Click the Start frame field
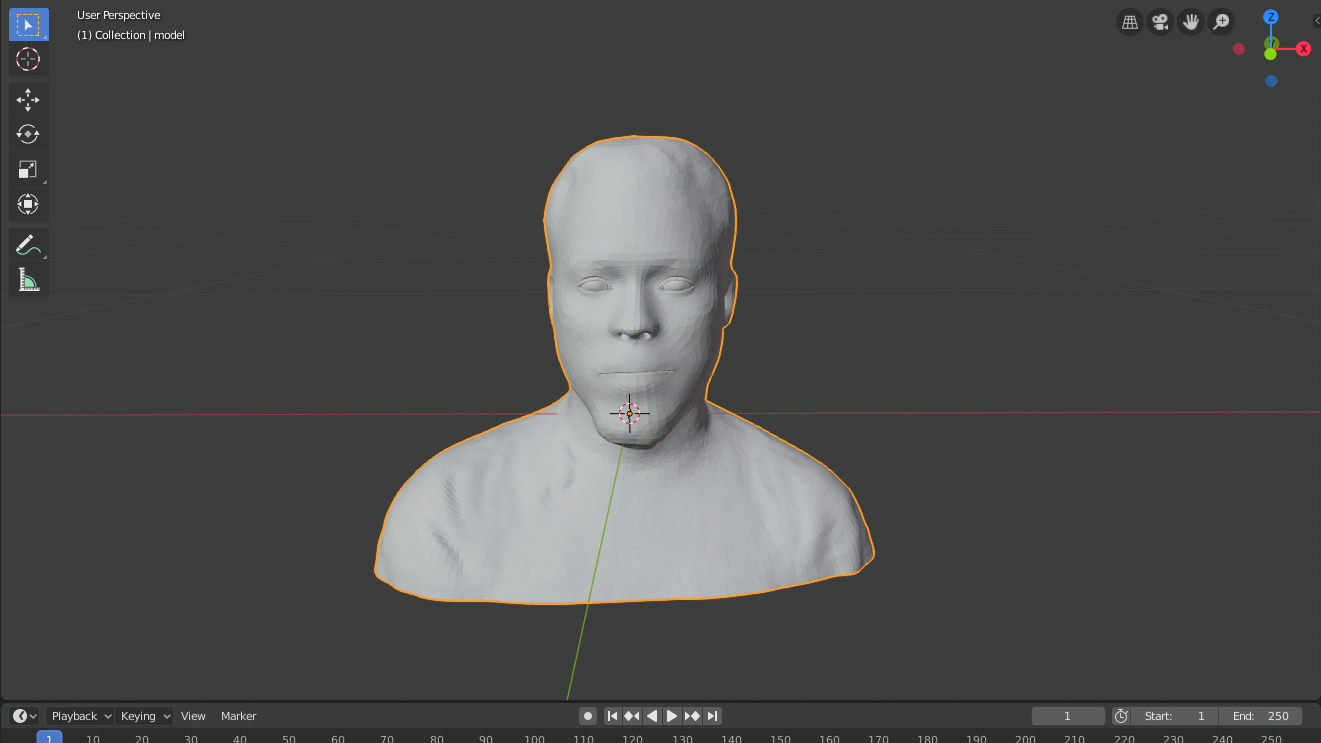Screen dimensions: 1321x743 point(1175,716)
